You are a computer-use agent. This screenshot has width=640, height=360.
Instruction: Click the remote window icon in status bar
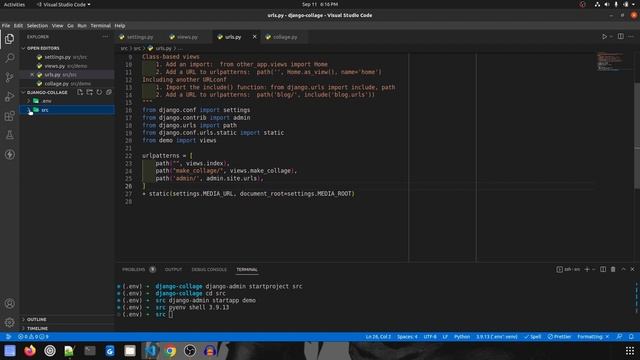[8, 337]
